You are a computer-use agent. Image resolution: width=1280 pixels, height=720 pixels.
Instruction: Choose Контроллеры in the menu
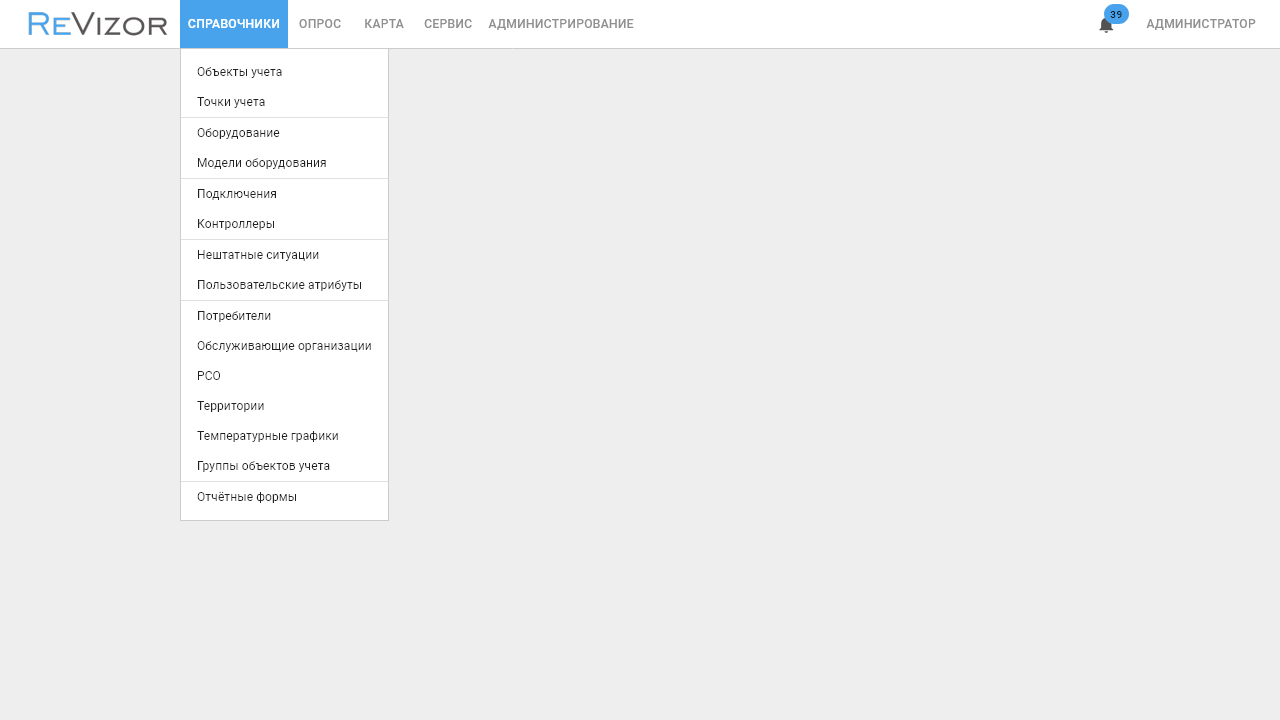(284, 224)
